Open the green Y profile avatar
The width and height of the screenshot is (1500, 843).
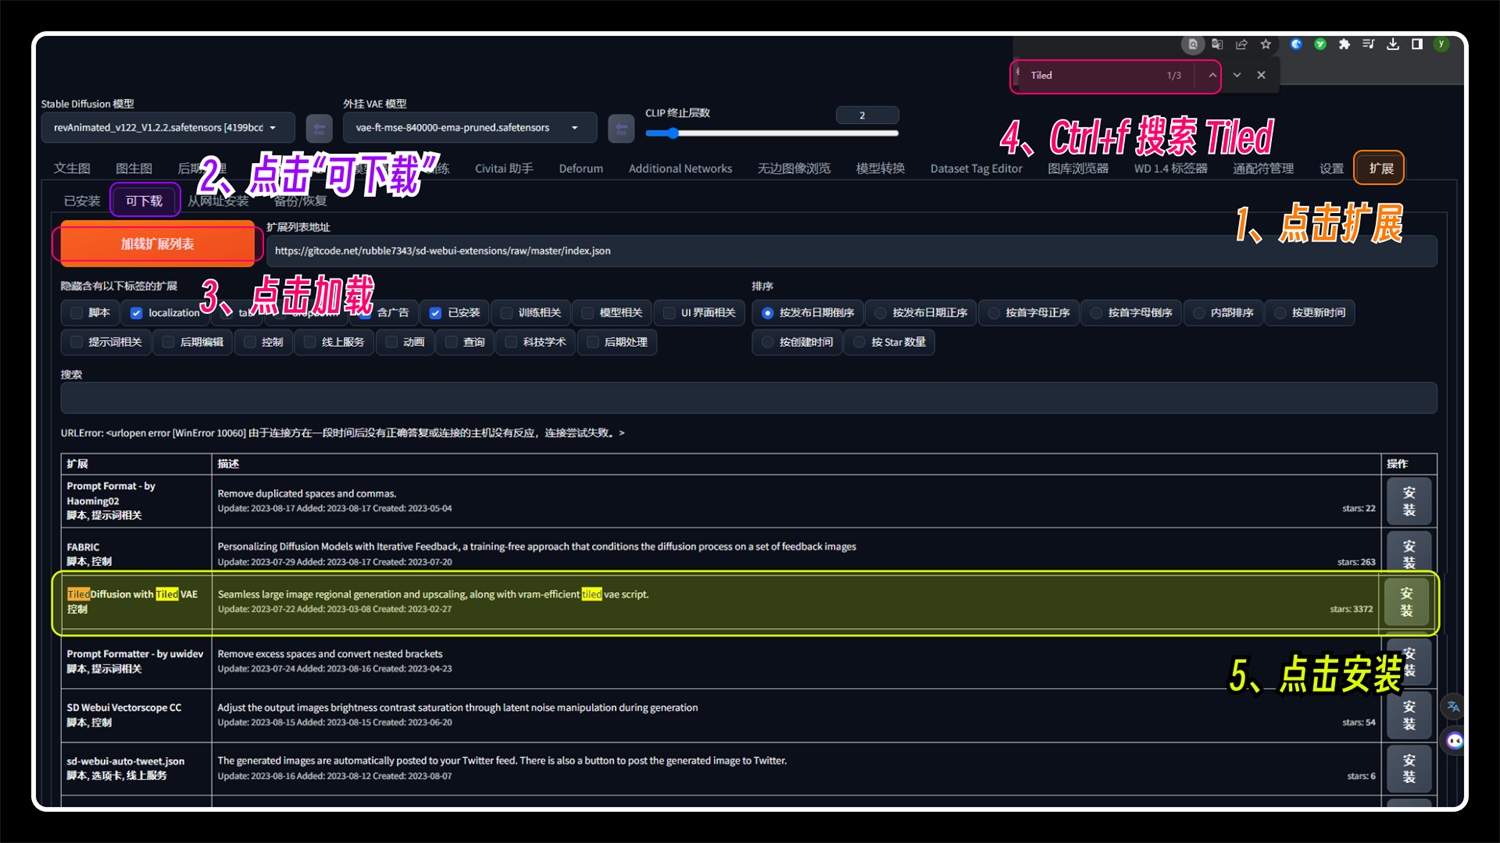pyautogui.click(x=1441, y=44)
